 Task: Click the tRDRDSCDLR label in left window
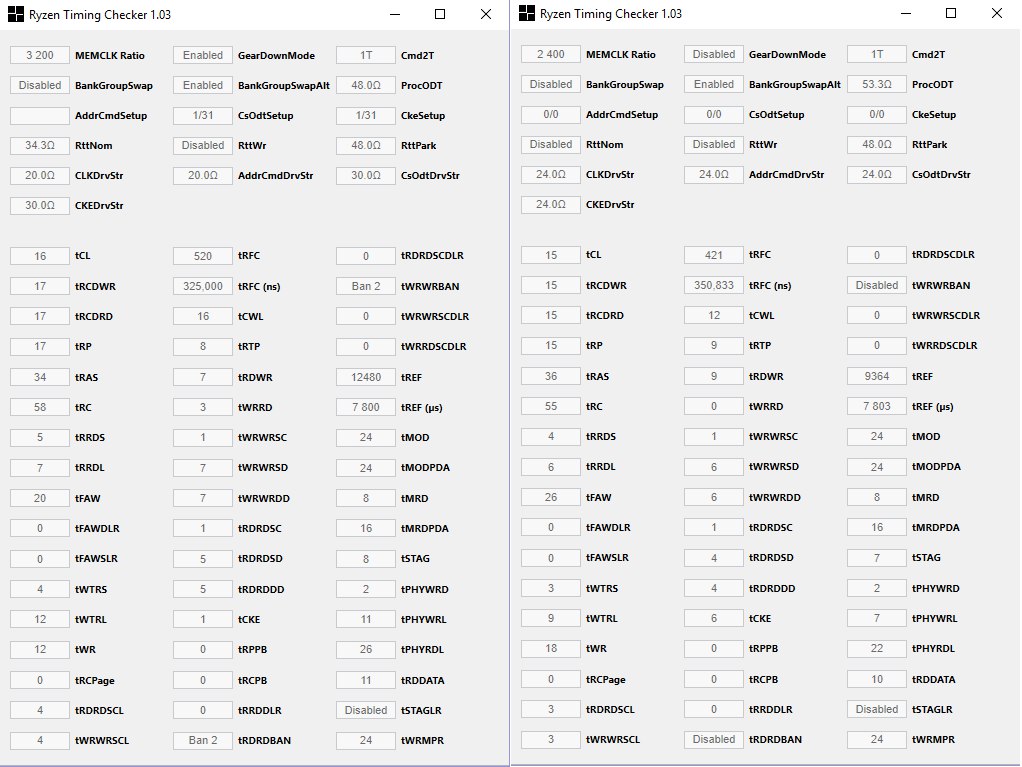coord(432,256)
